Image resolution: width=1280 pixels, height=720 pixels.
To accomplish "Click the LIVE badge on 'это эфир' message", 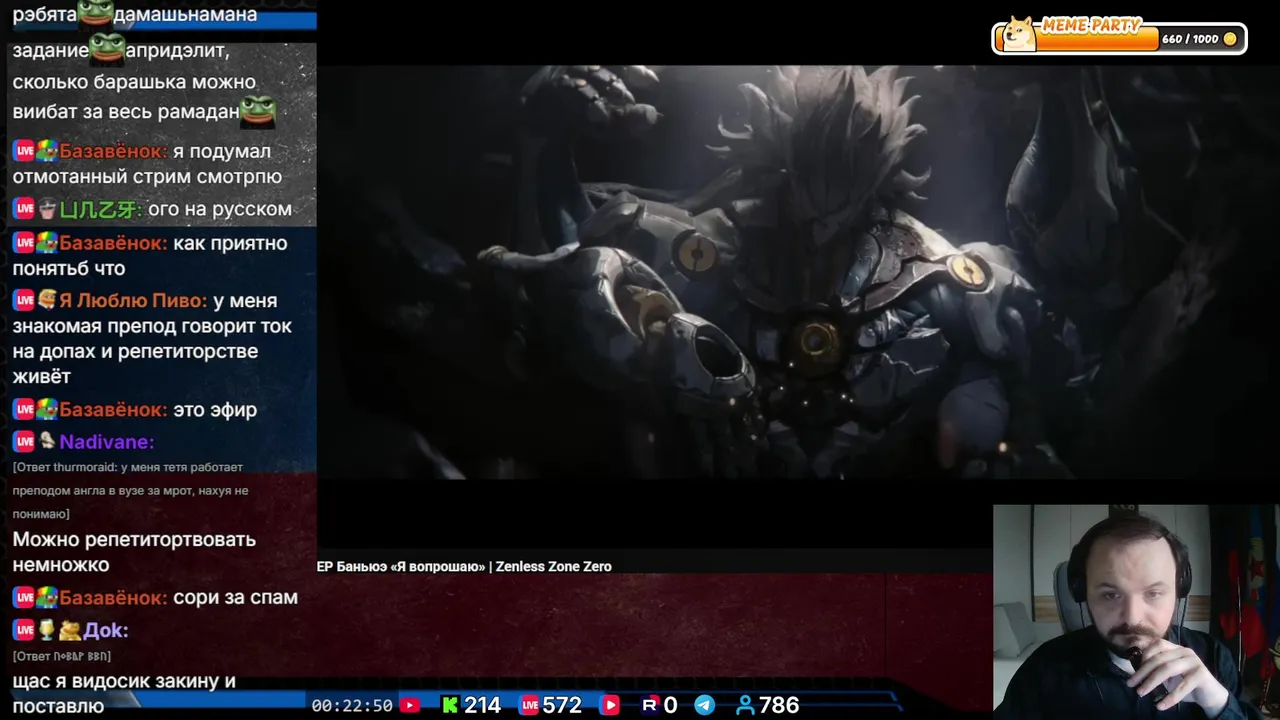I will tap(24, 409).
